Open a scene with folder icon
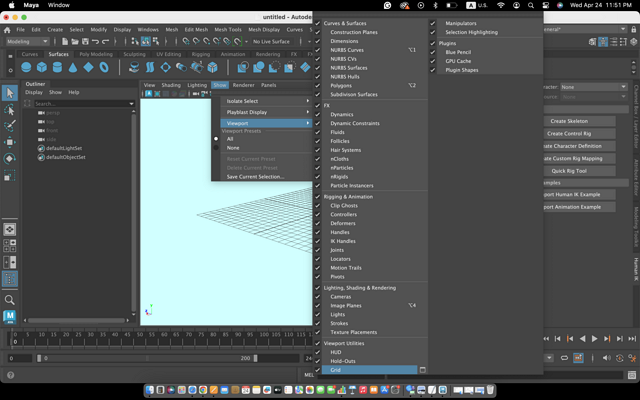 [75, 41]
